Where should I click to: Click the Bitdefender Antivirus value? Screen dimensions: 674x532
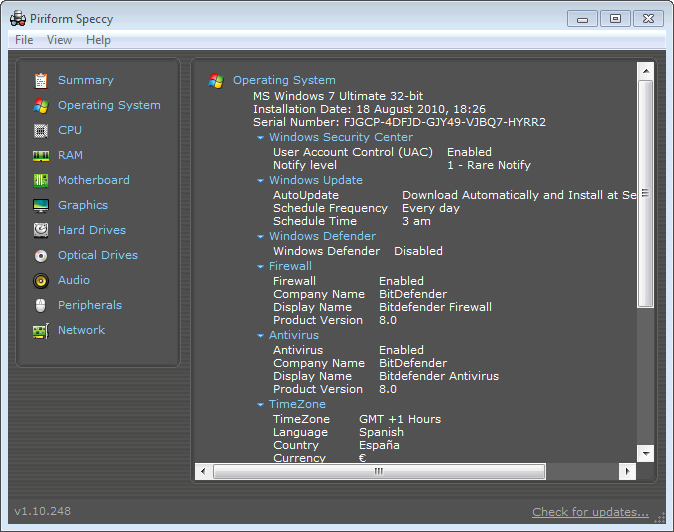coord(439,376)
